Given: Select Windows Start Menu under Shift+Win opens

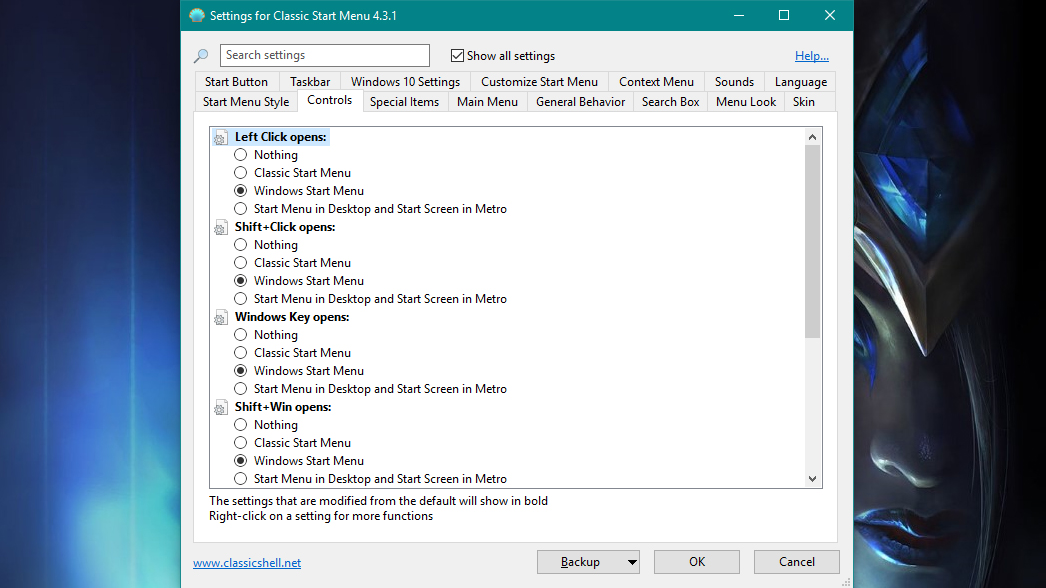Looking at the screenshot, I should point(241,461).
